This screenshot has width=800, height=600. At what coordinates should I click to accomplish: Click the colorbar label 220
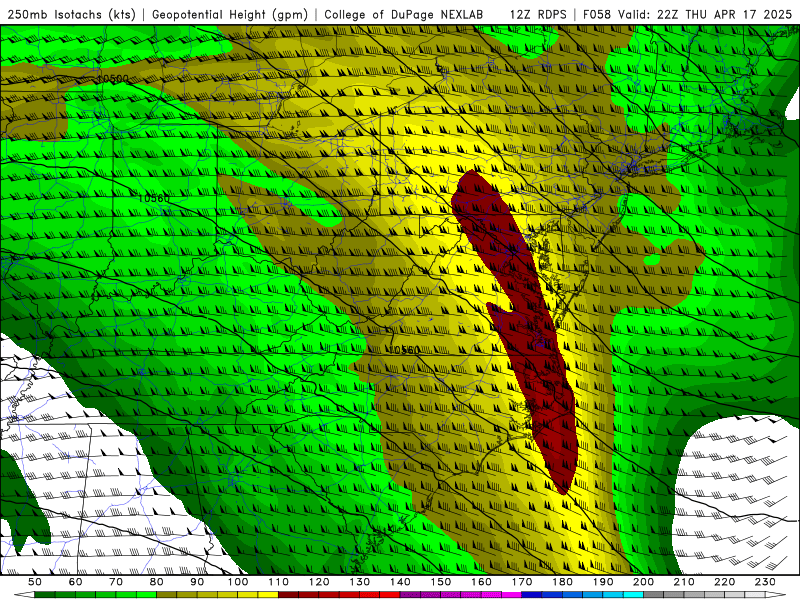(x=725, y=582)
